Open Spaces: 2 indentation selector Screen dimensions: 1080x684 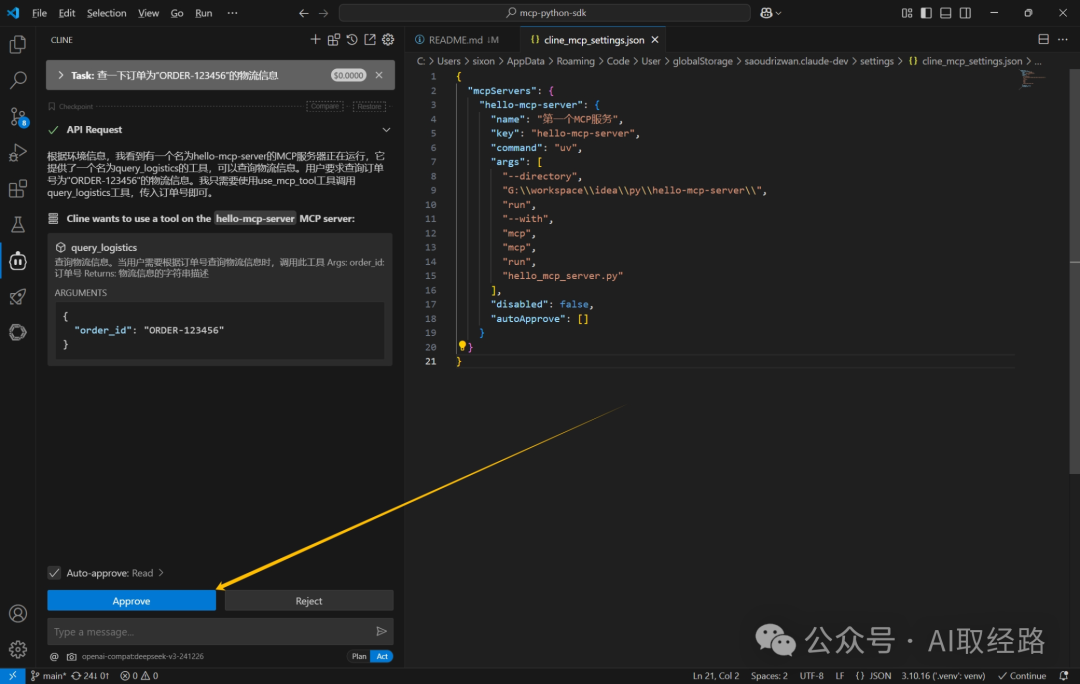point(769,676)
